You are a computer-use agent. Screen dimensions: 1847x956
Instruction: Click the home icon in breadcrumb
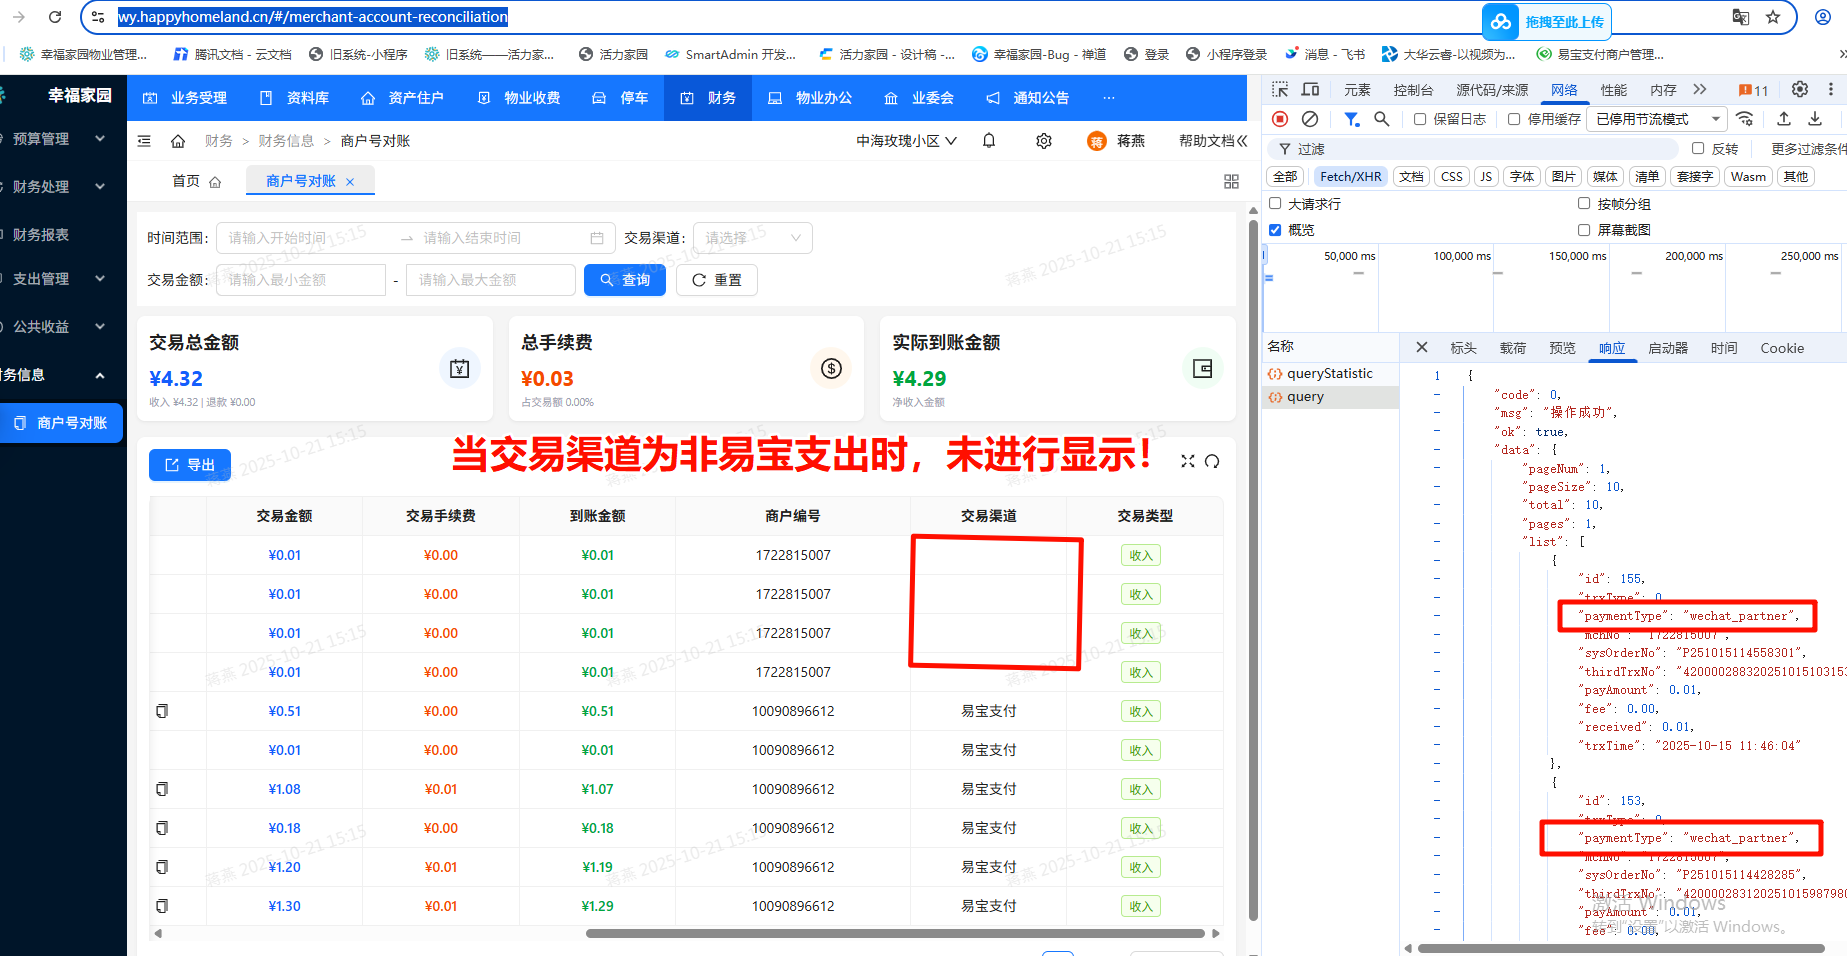point(178,141)
